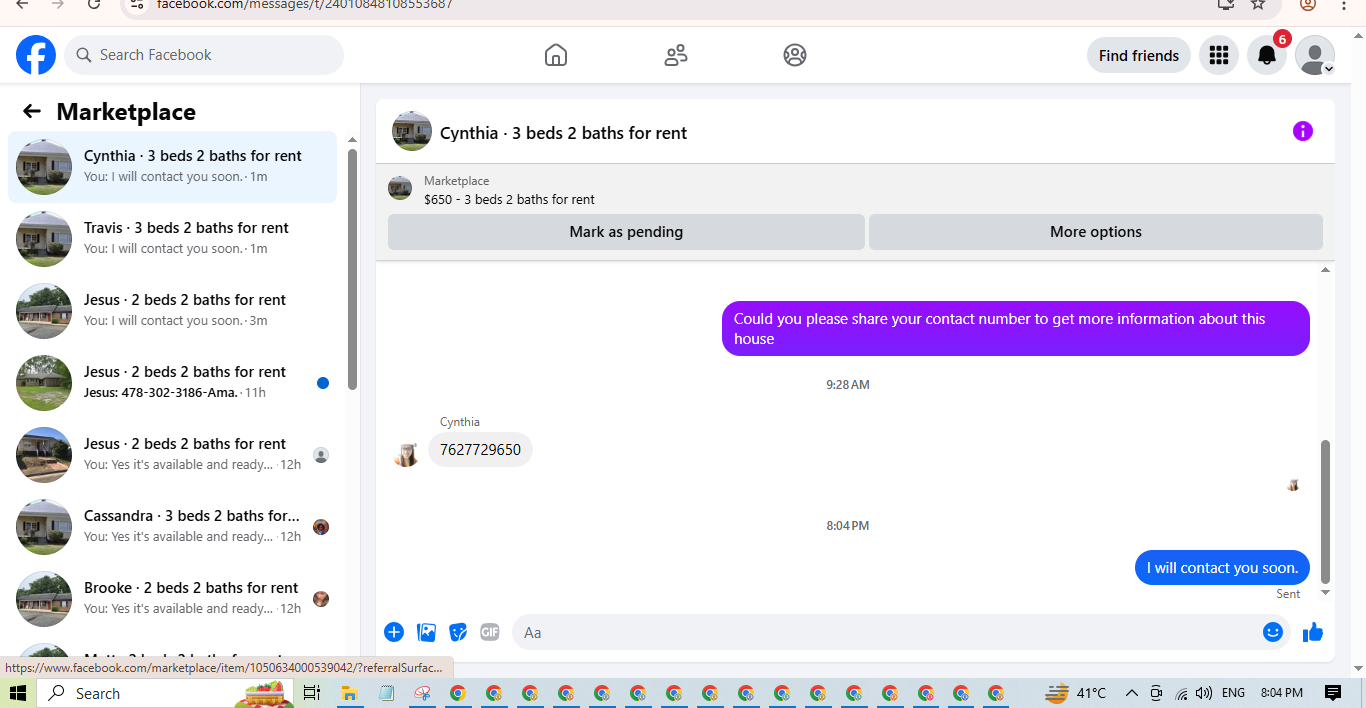Click the Search Facebook field
The height and width of the screenshot is (708, 1366).
(204, 55)
